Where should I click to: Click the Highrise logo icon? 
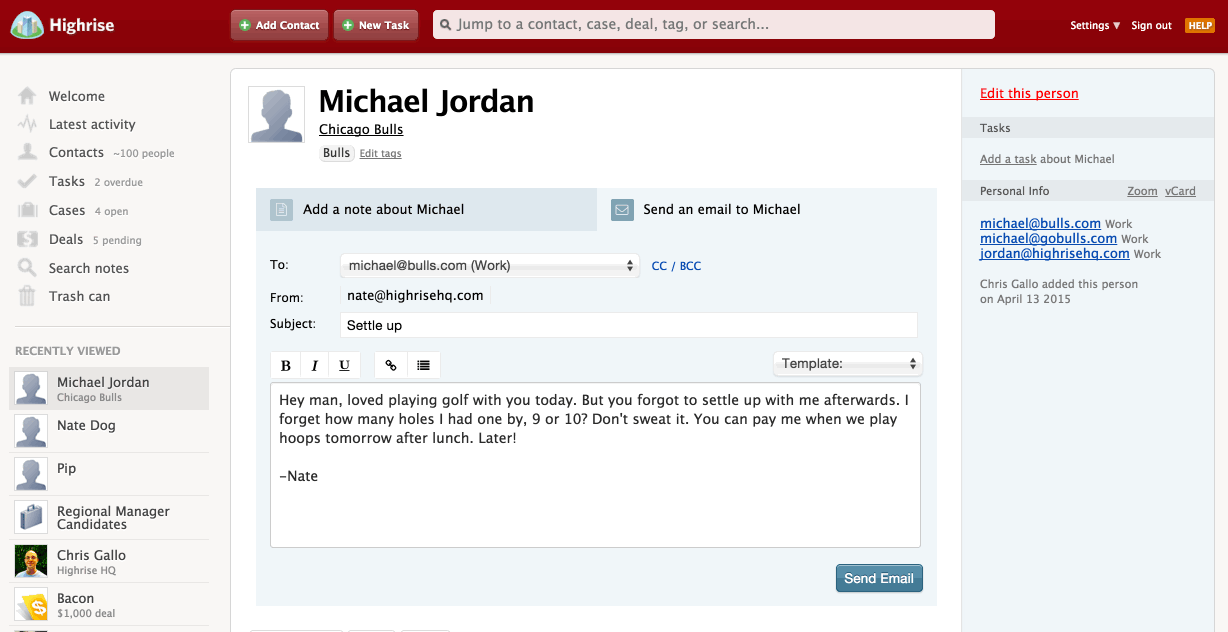(27, 26)
